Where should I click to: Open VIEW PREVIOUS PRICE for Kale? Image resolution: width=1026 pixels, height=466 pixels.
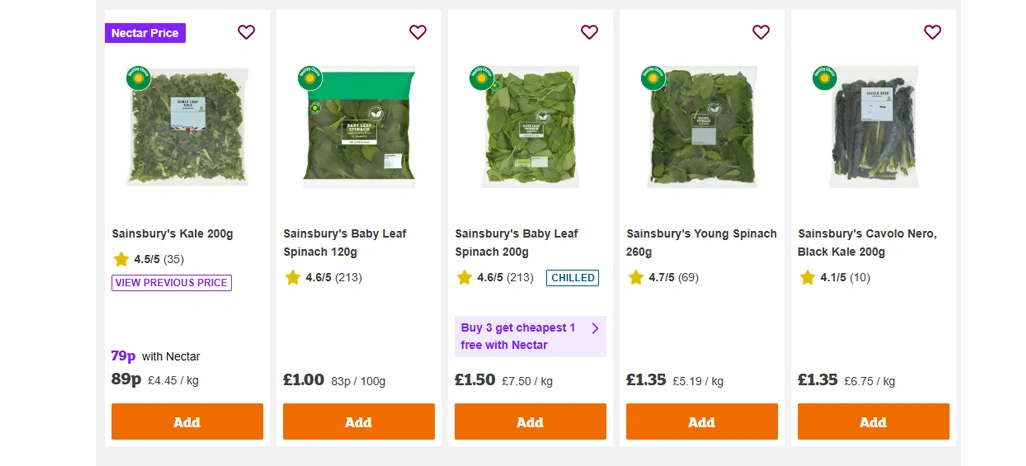click(x=171, y=283)
